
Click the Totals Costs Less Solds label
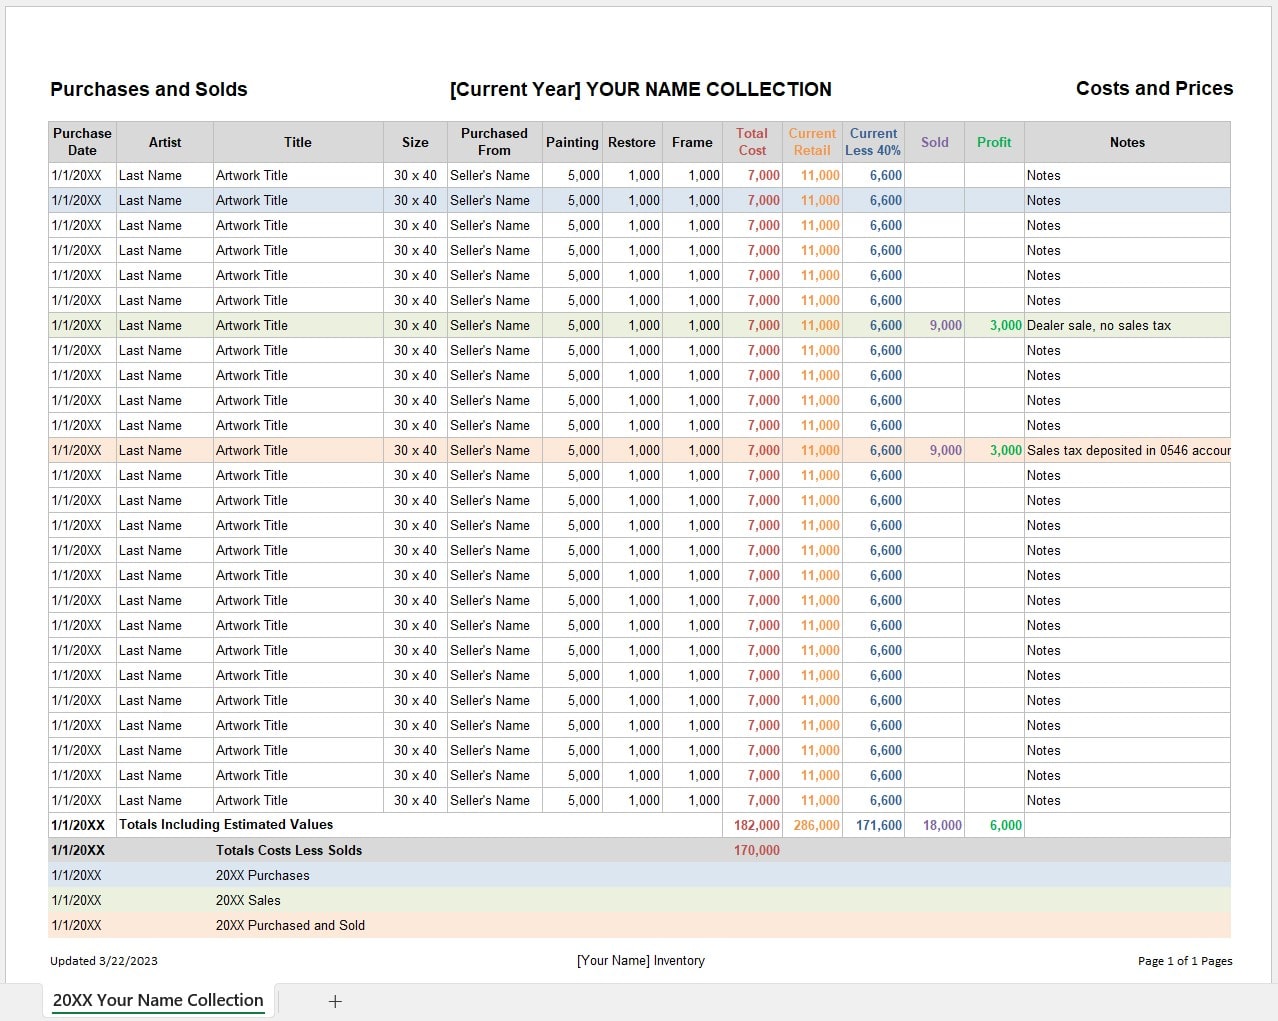(289, 850)
